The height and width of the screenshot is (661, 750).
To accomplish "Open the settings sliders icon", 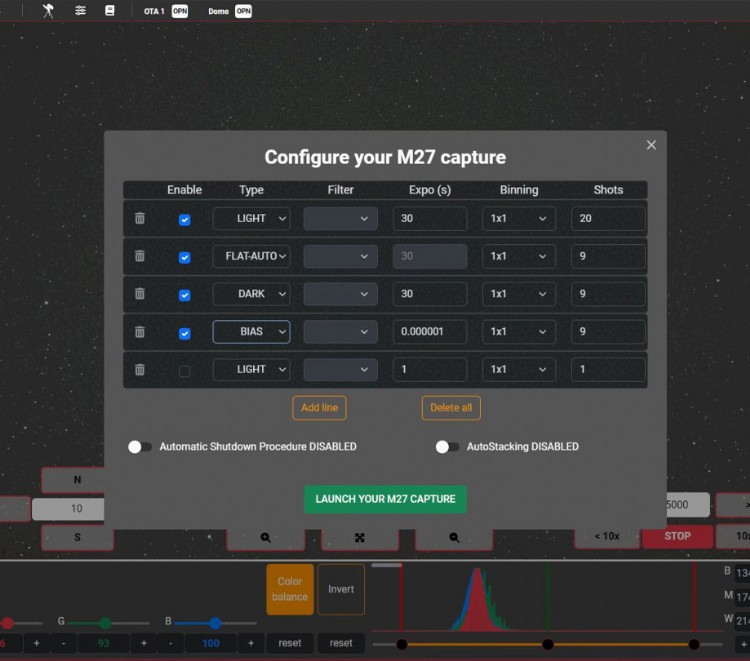I will tap(80, 10).
